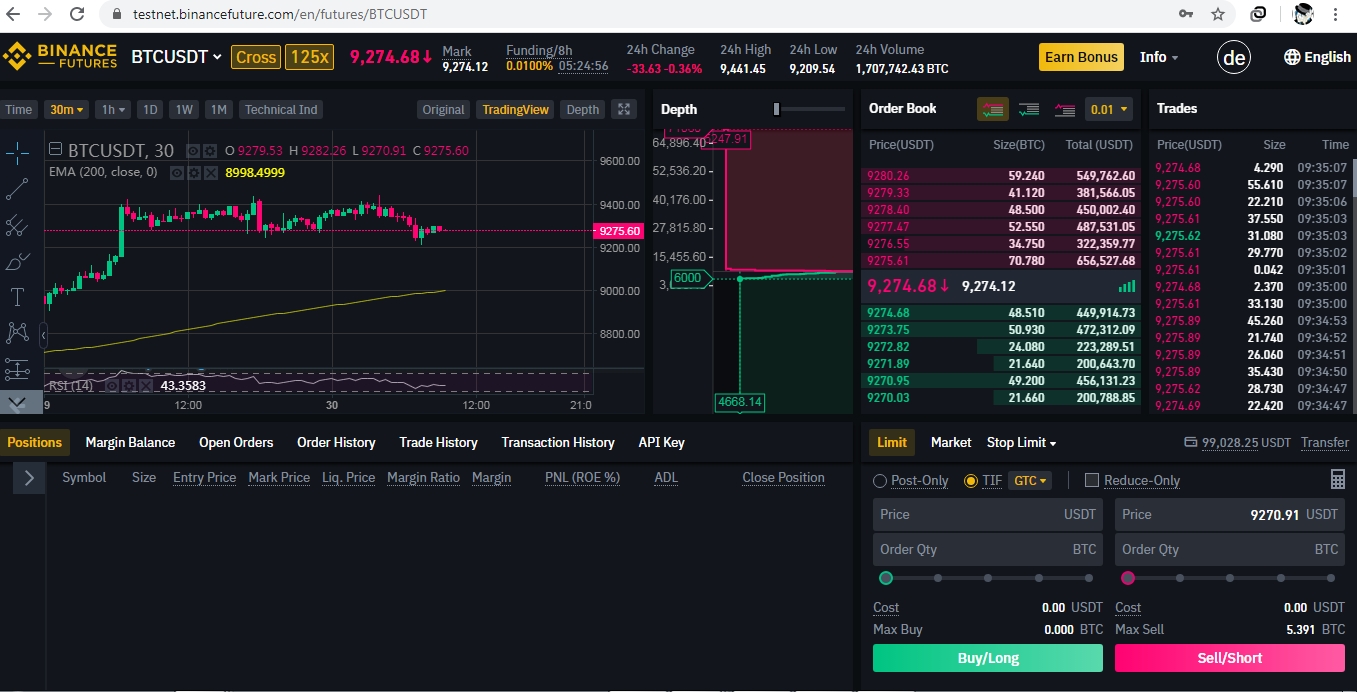Open saved passwords key icon
This screenshot has height=692, width=1357.
tap(1186, 14)
